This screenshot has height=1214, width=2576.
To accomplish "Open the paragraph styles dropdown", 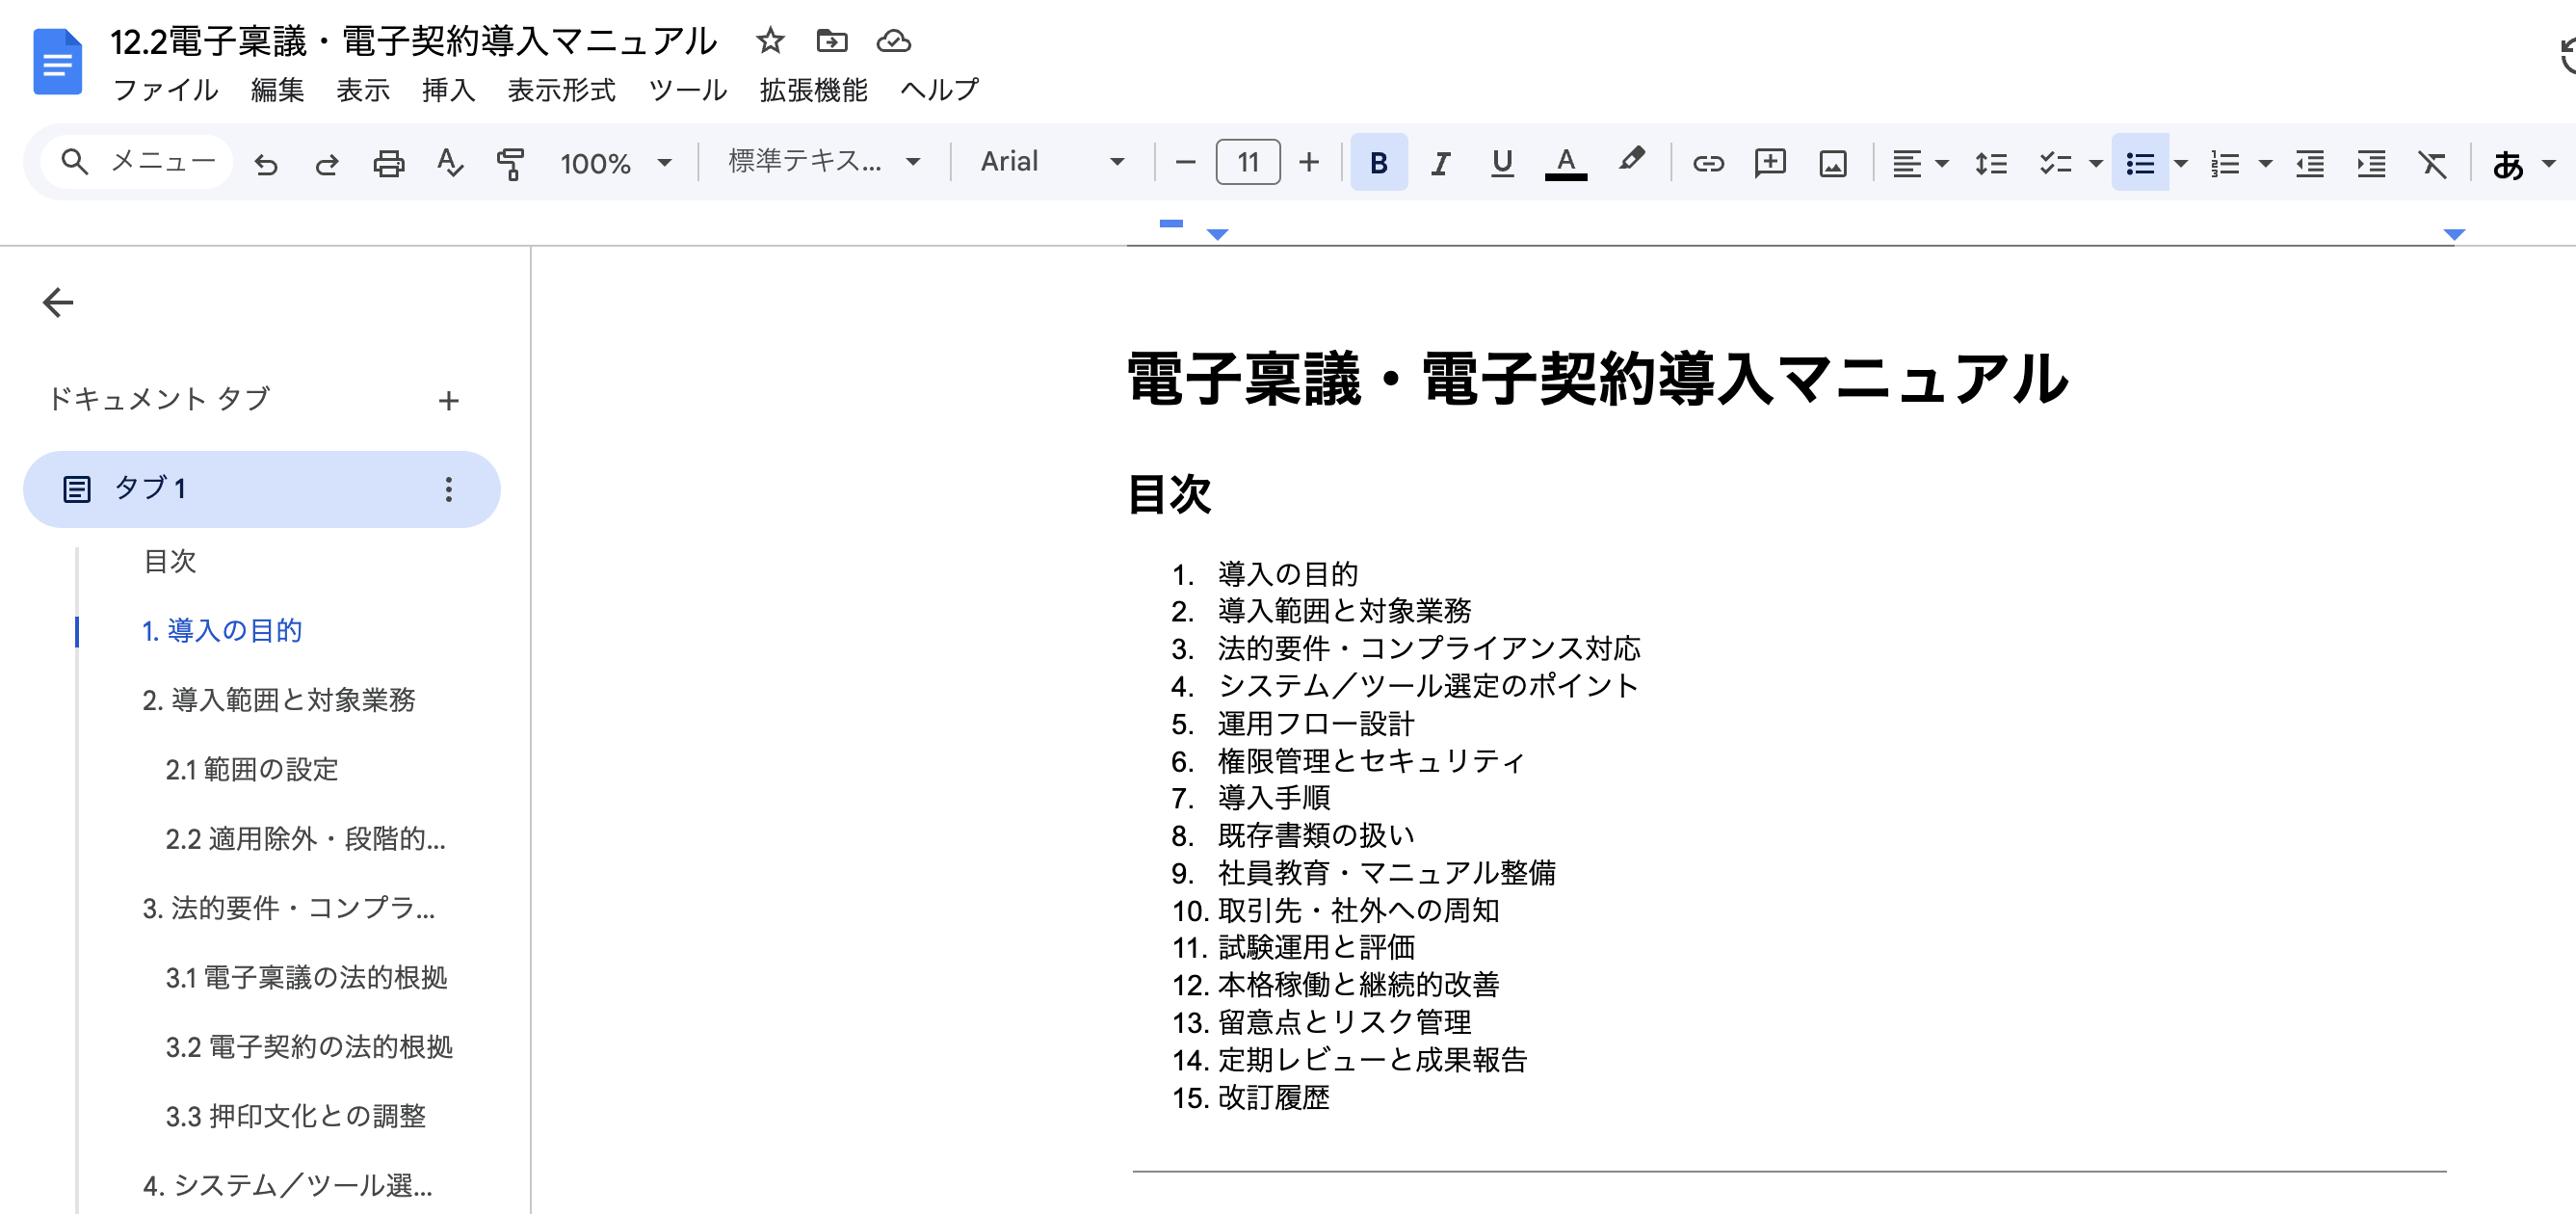I will 820,162.
